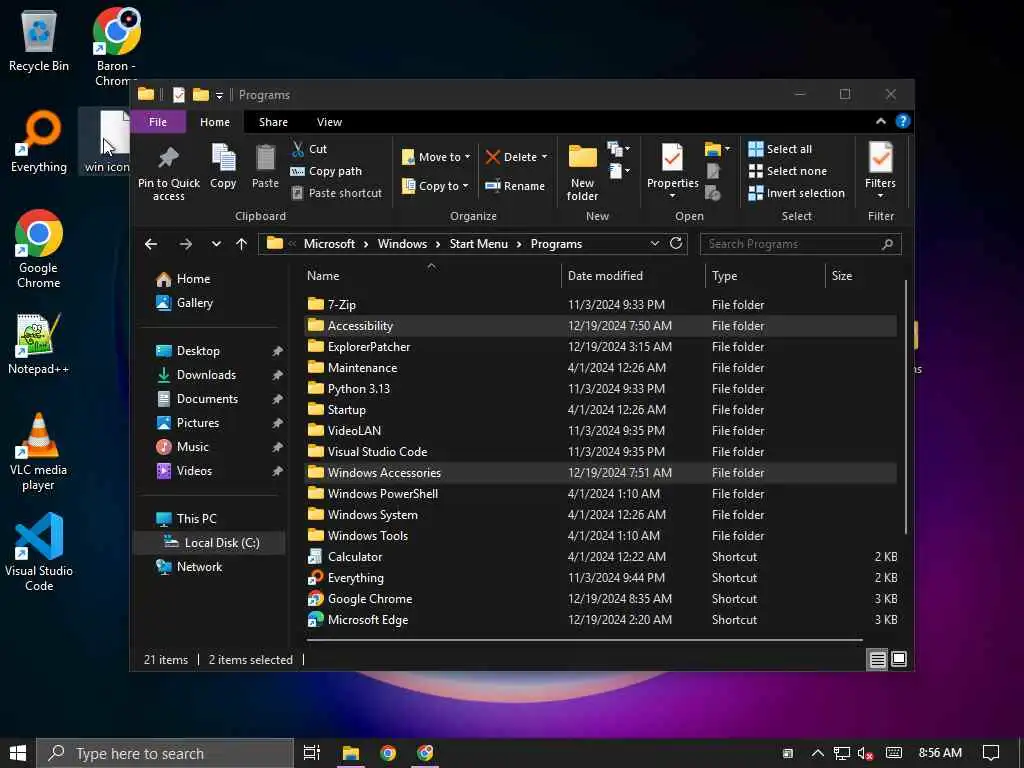Click the file list vertical scrollbar
Image resolution: width=1024 pixels, height=768 pixels.
(x=905, y=406)
